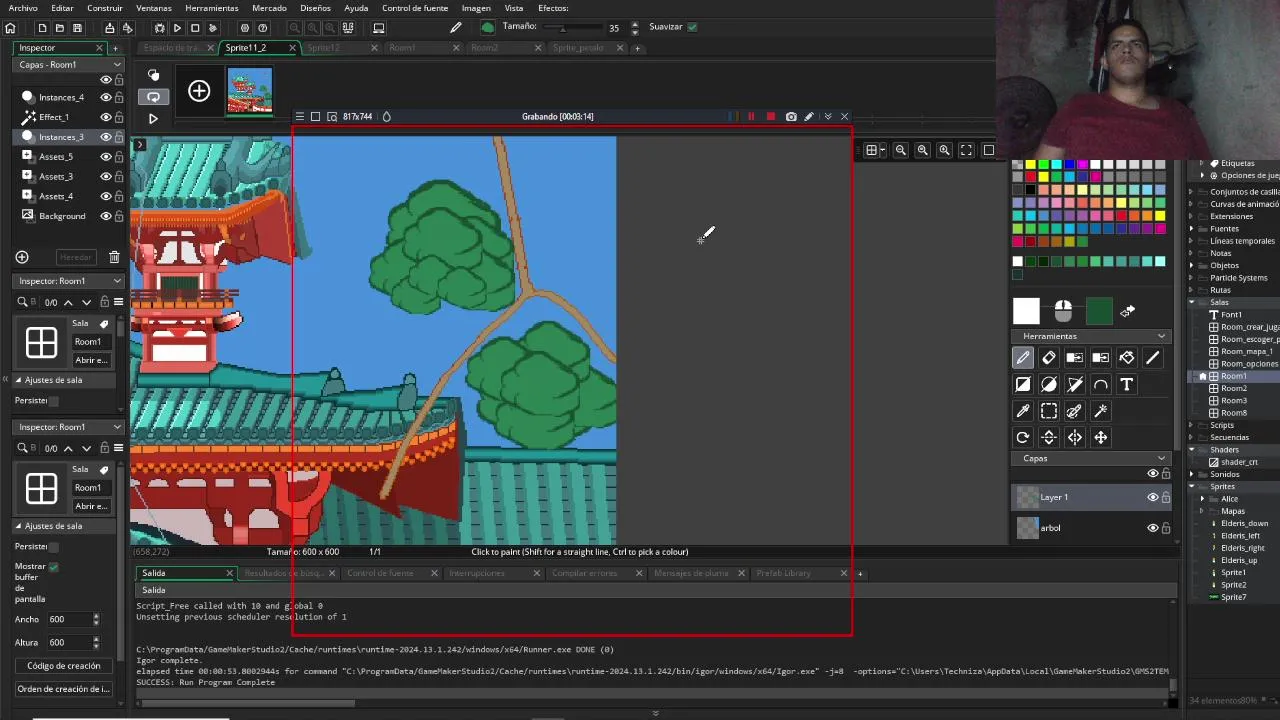Toggle loop animation button beside frames
This screenshot has height=720, width=1280.
(153, 97)
